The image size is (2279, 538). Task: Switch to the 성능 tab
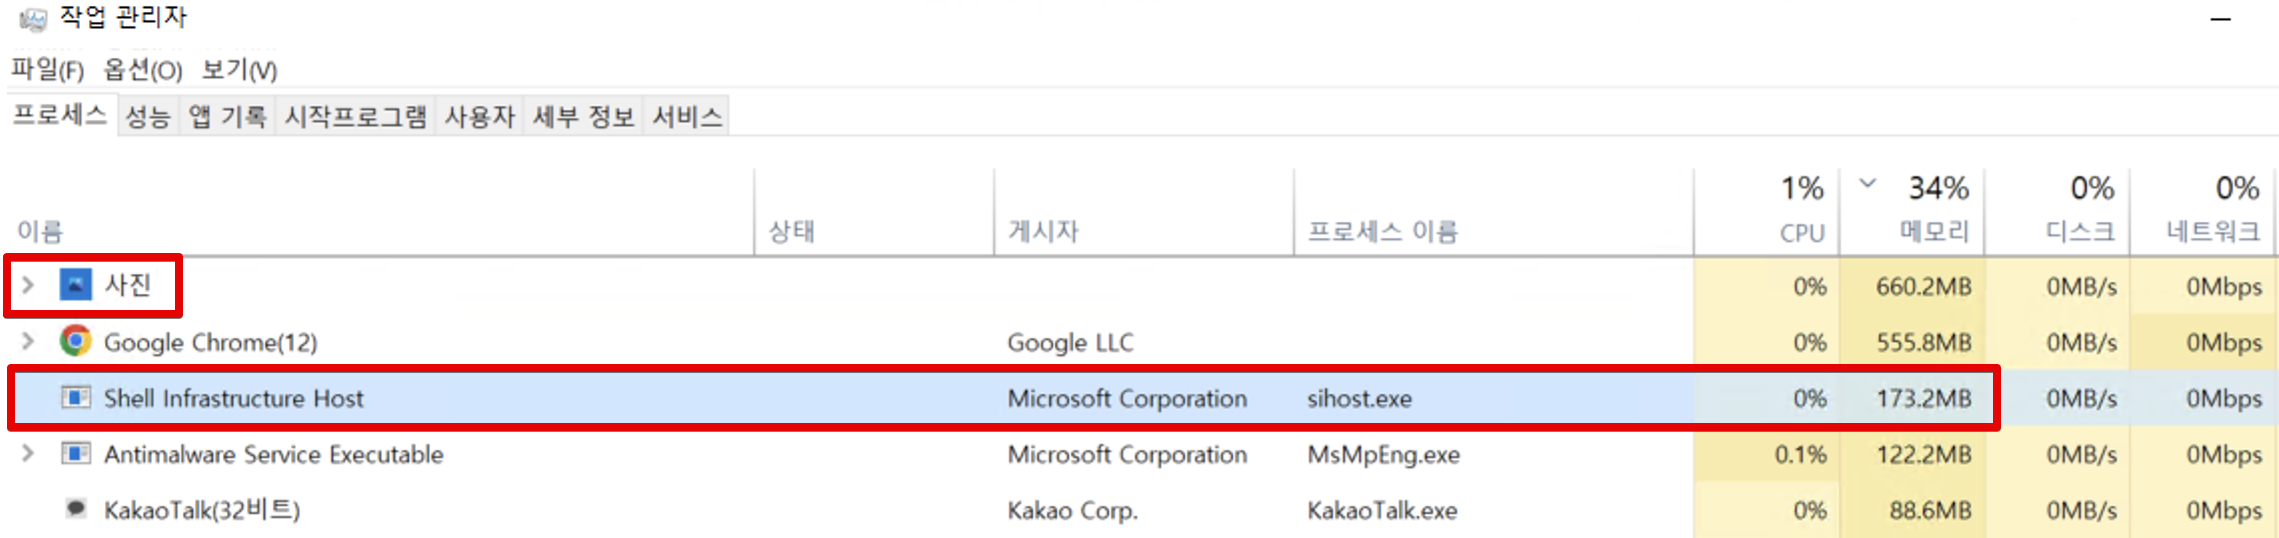tap(148, 116)
